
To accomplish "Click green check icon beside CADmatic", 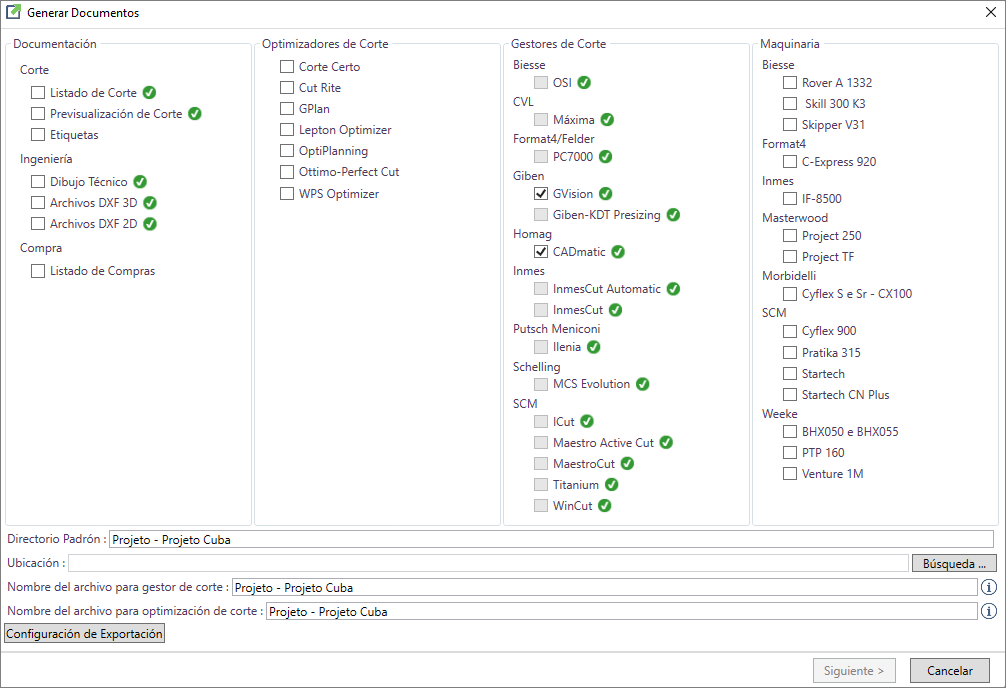I will point(618,252).
